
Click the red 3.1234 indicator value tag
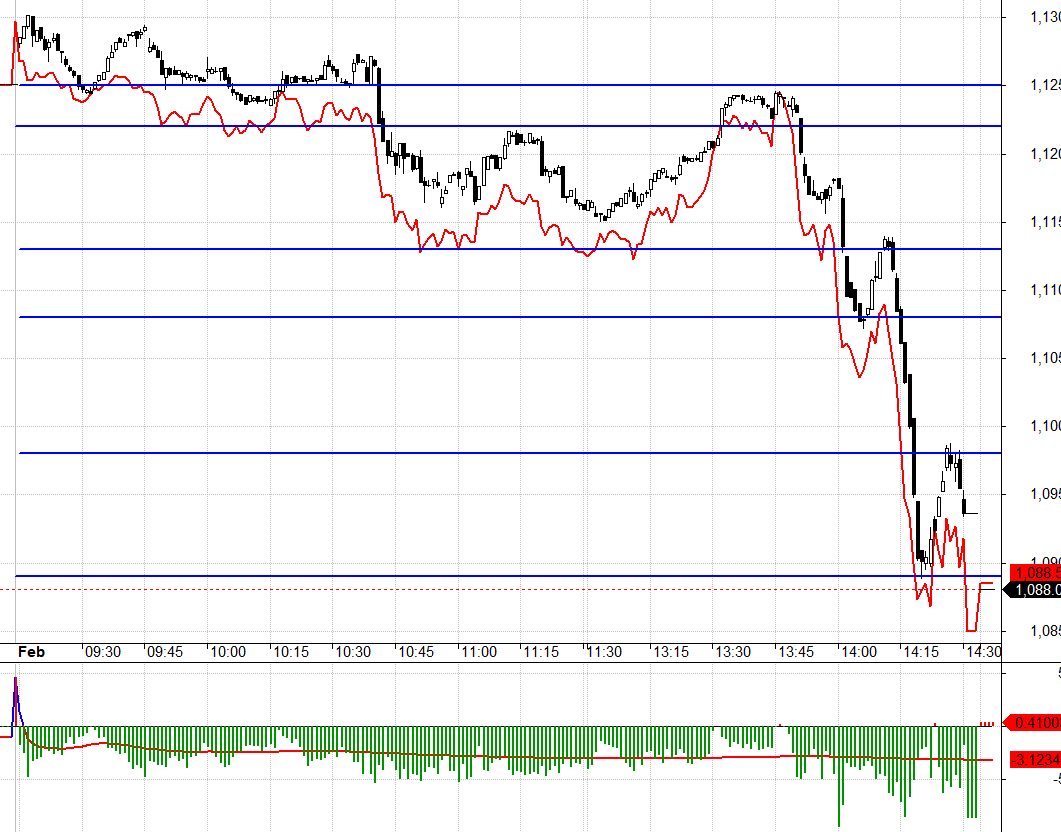1036,759
